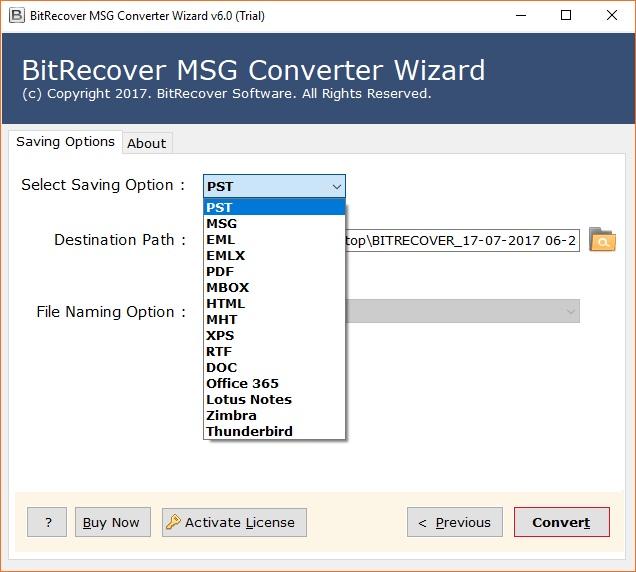Select EML format option

coord(274,239)
